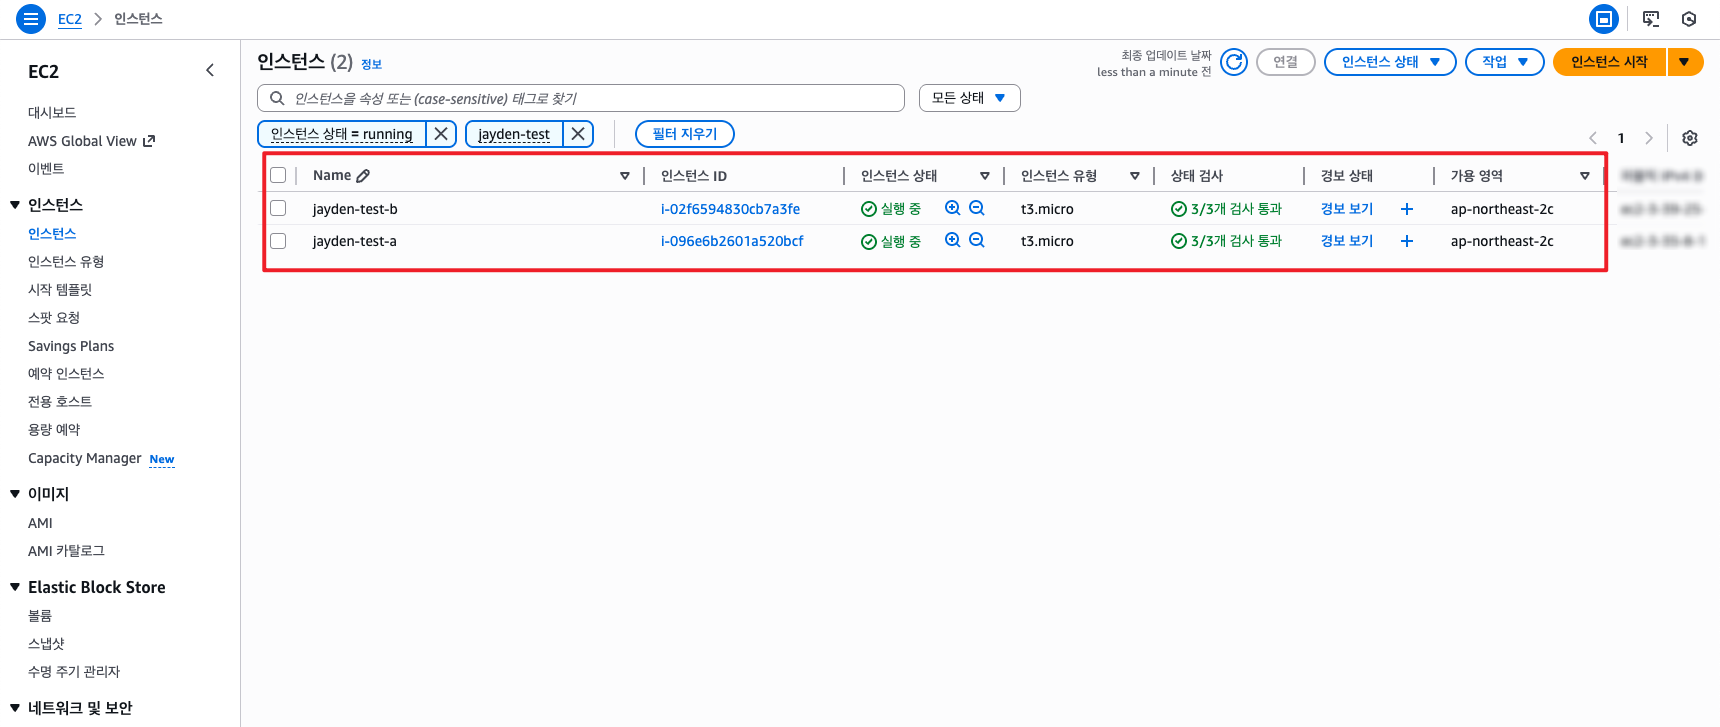Sort by Name column arrow

tap(625, 176)
